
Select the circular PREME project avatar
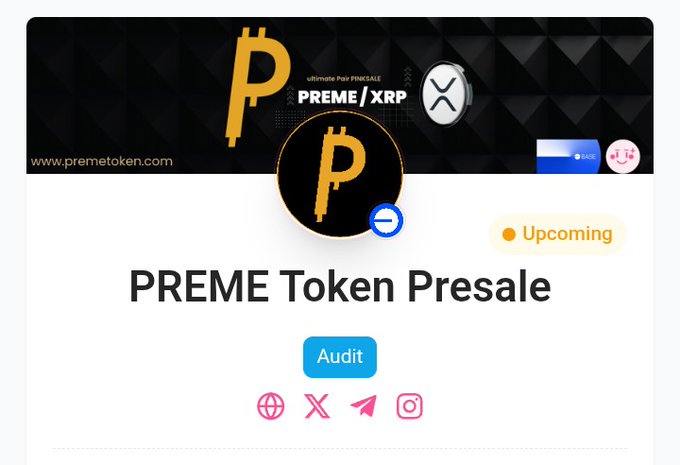pyautogui.click(x=340, y=174)
